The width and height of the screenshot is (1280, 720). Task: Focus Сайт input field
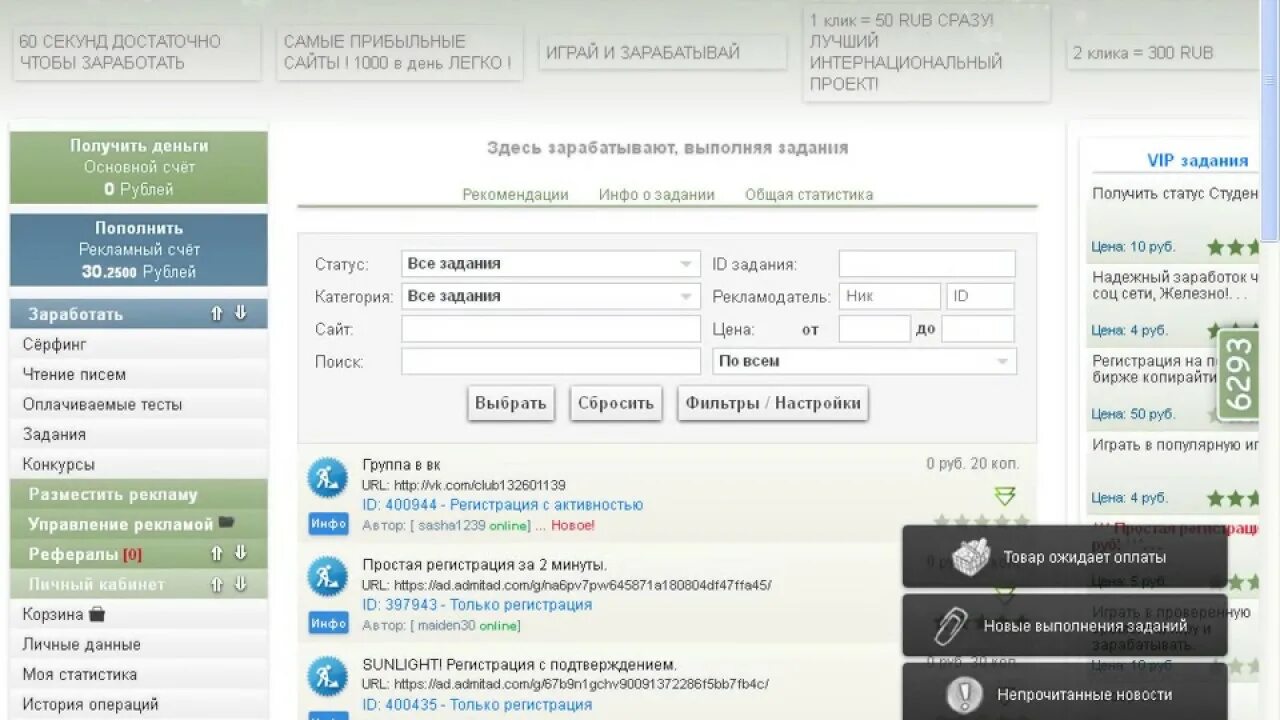(x=551, y=329)
